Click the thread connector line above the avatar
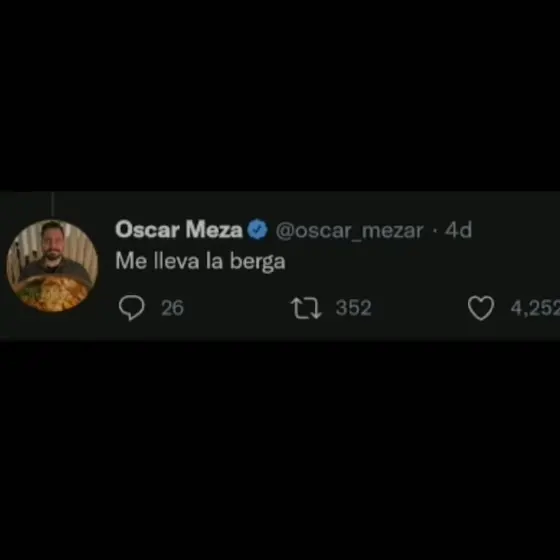Screen dimensions: 560x560 click(52, 204)
